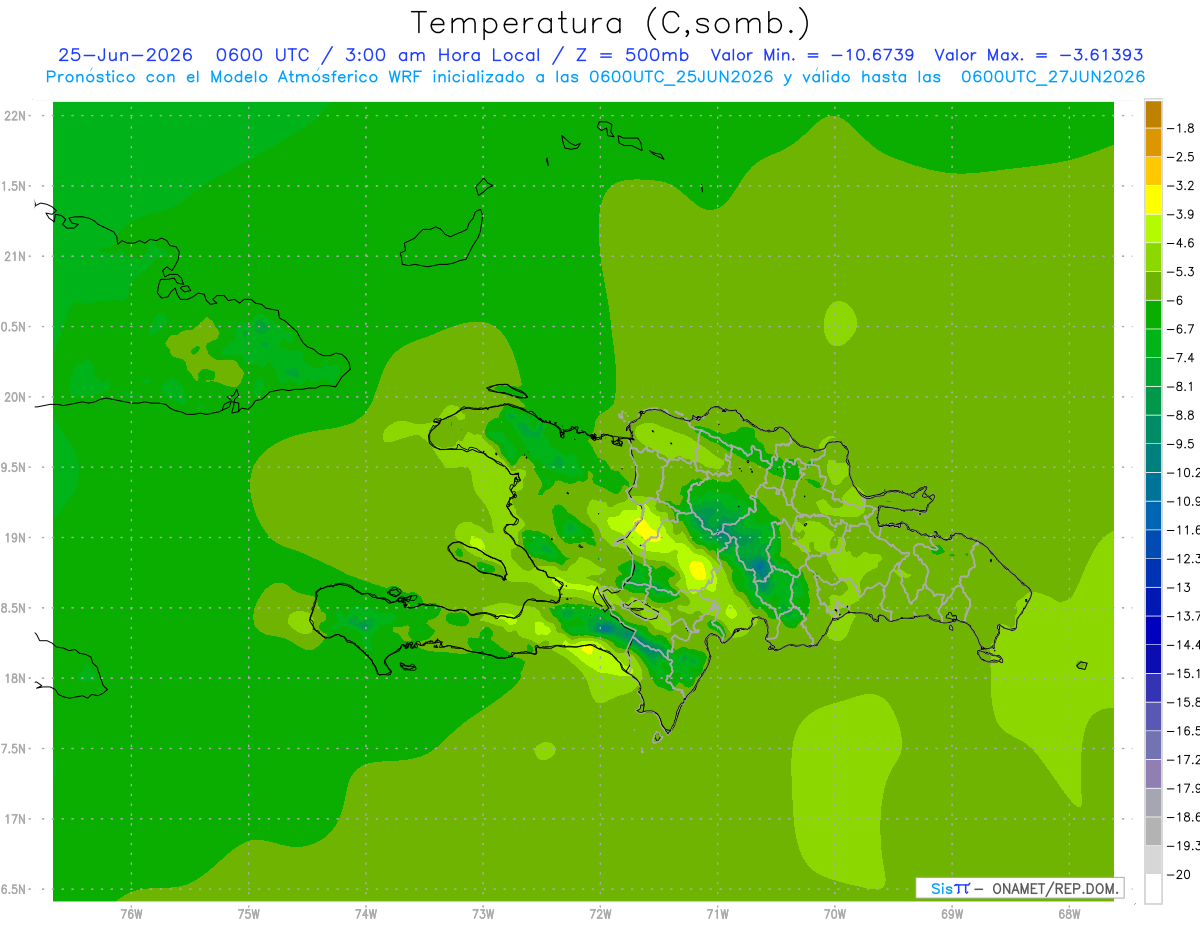Click the -13 colorbar value label
Viewport: 1200px width, 927px height.
tap(1178, 586)
